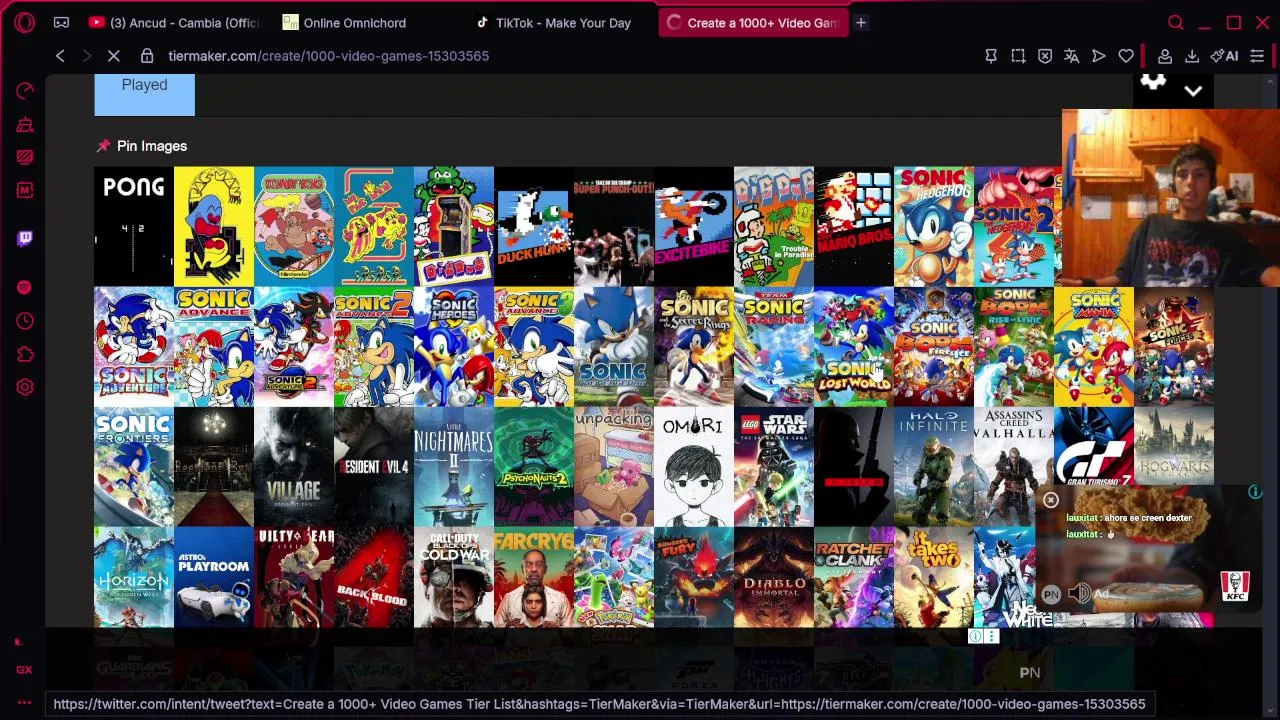Select the Diablo Immortal thumbnail
The width and height of the screenshot is (1280, 720).
tap(774, 577)
